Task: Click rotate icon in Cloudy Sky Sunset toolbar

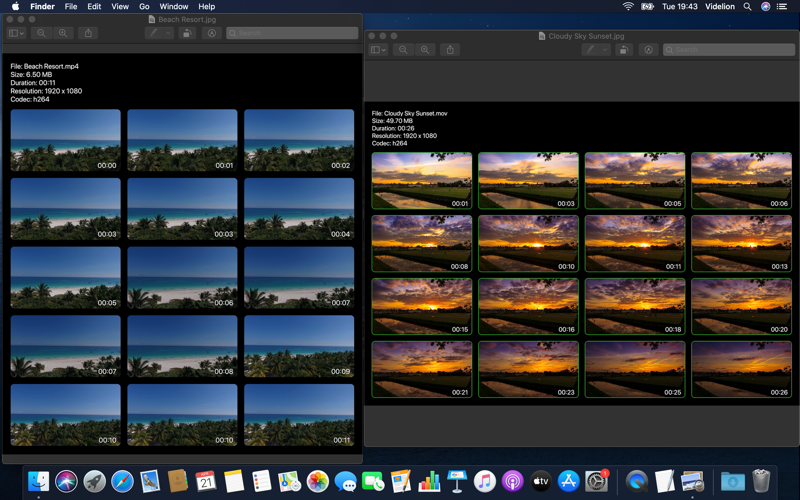Action: pos(623,49)
